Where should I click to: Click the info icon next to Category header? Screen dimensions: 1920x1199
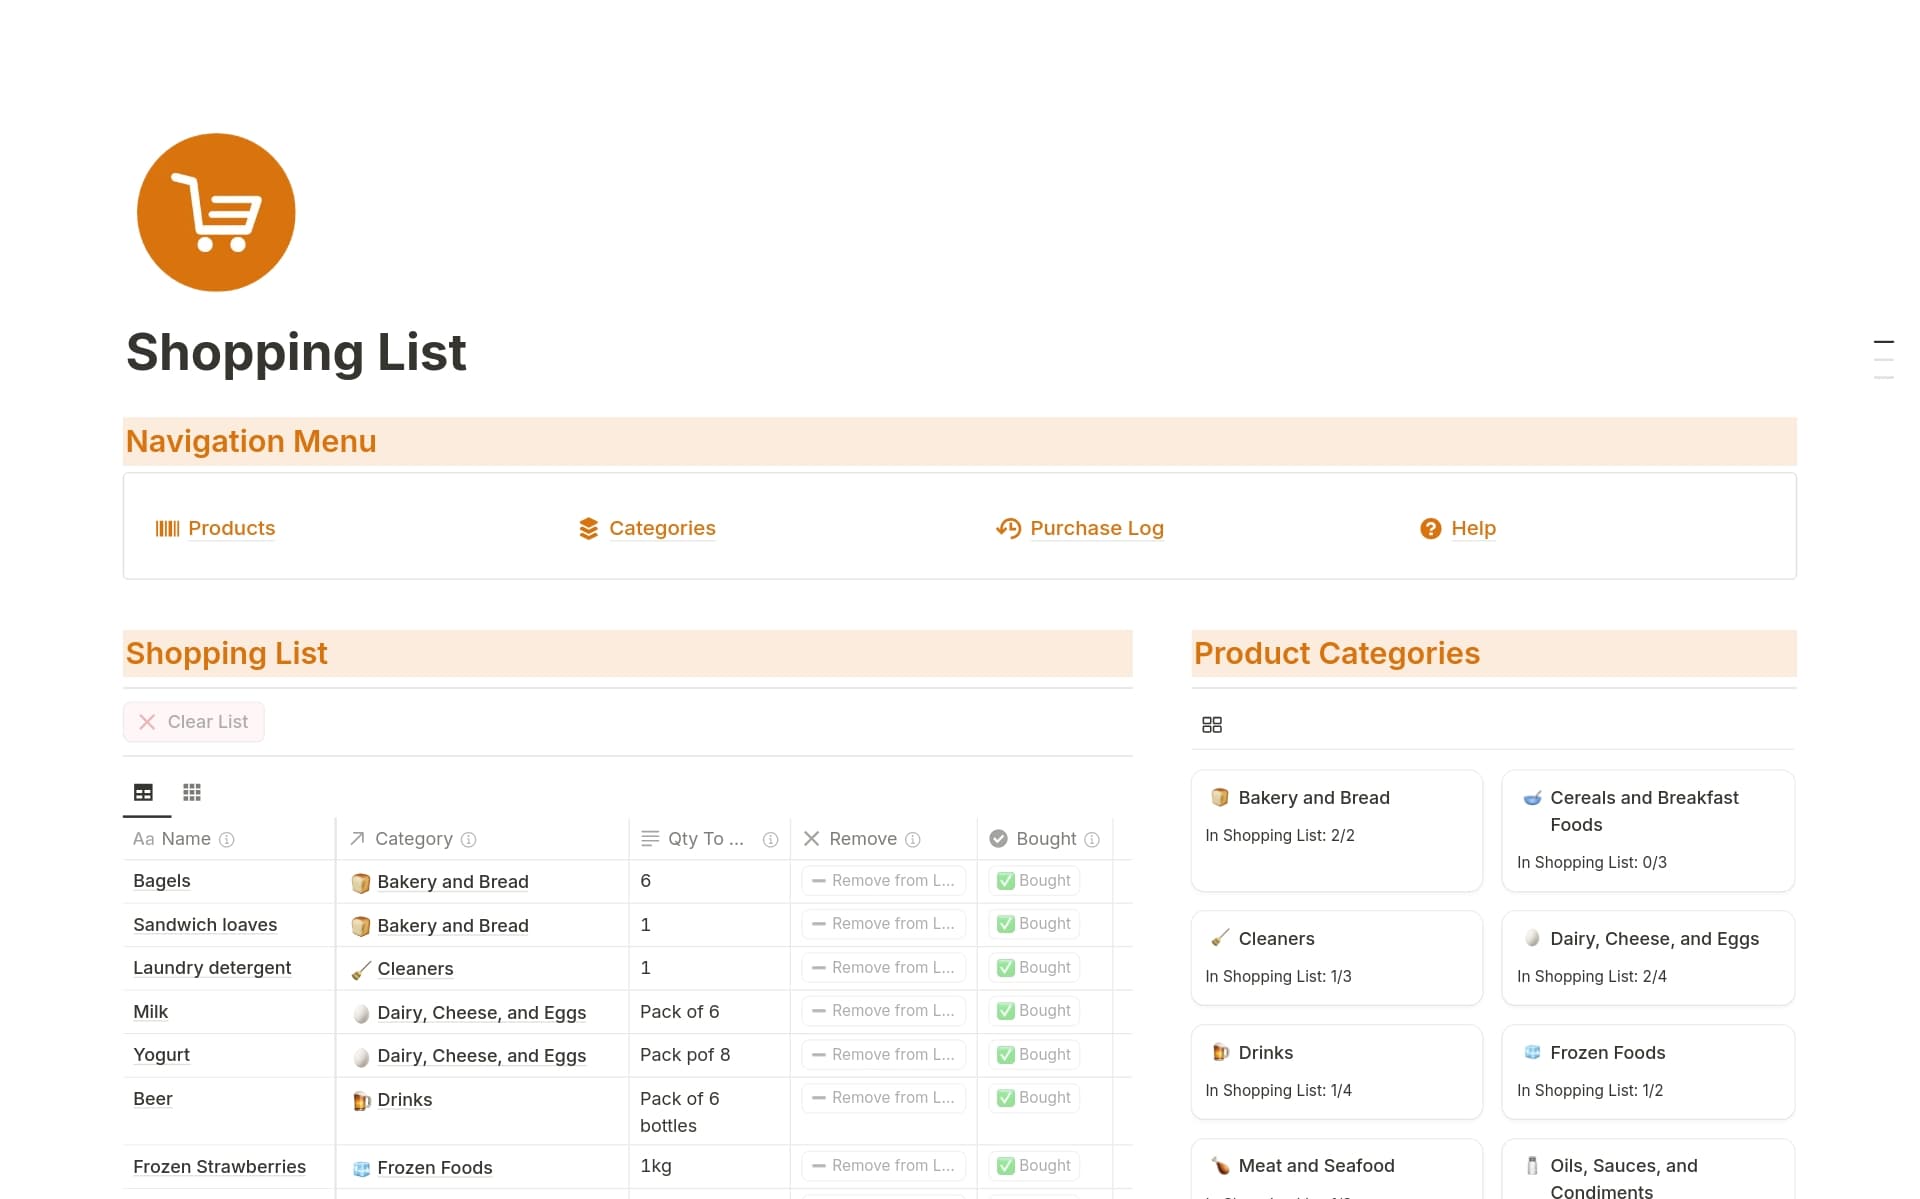pyautogui.click(x=468, y=840)
